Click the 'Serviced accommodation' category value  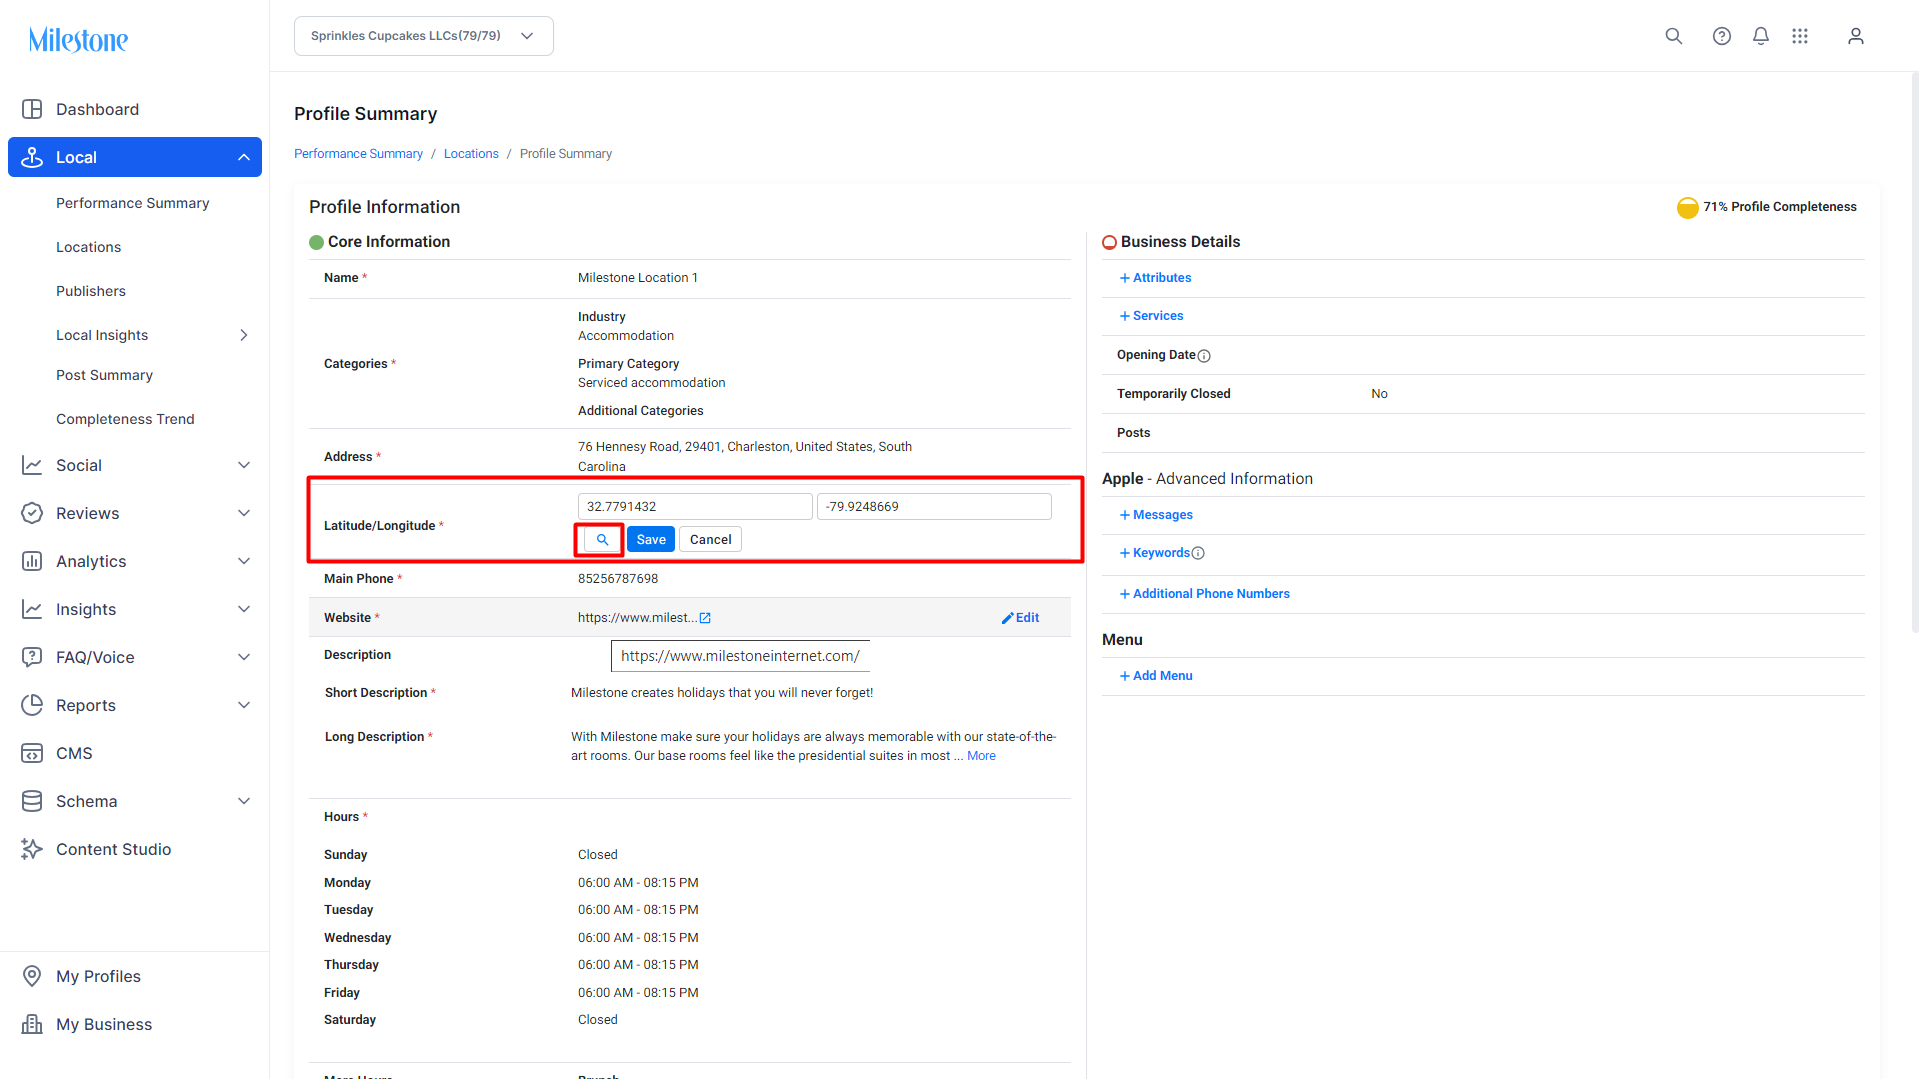652,383
